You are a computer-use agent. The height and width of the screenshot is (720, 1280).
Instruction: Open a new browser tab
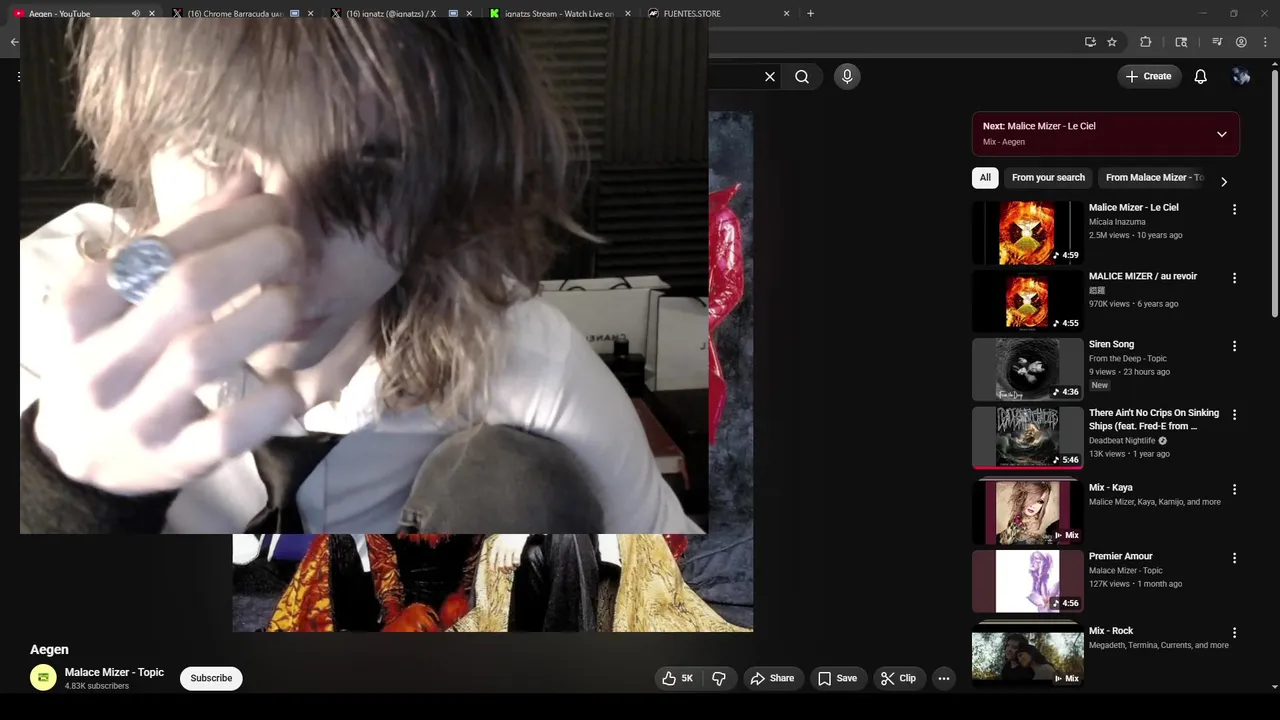[811, 14]
